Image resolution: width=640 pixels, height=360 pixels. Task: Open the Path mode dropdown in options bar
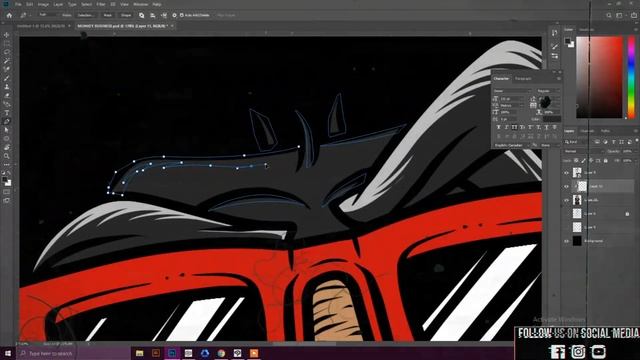tap(47, 15)
